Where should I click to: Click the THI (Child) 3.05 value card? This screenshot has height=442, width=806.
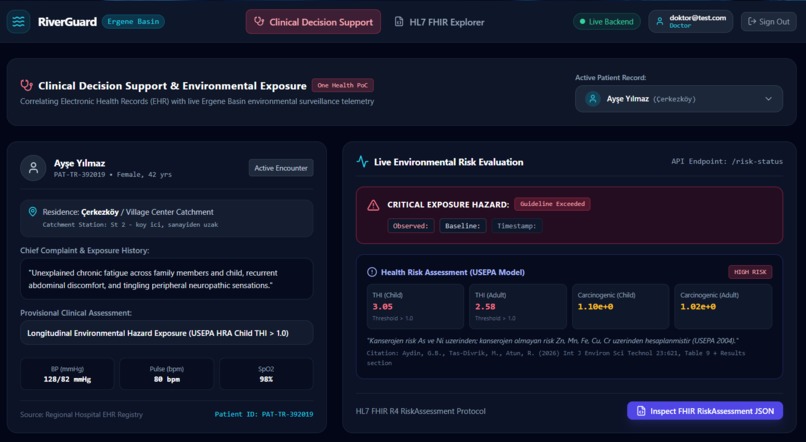click(x=415, y=306)
